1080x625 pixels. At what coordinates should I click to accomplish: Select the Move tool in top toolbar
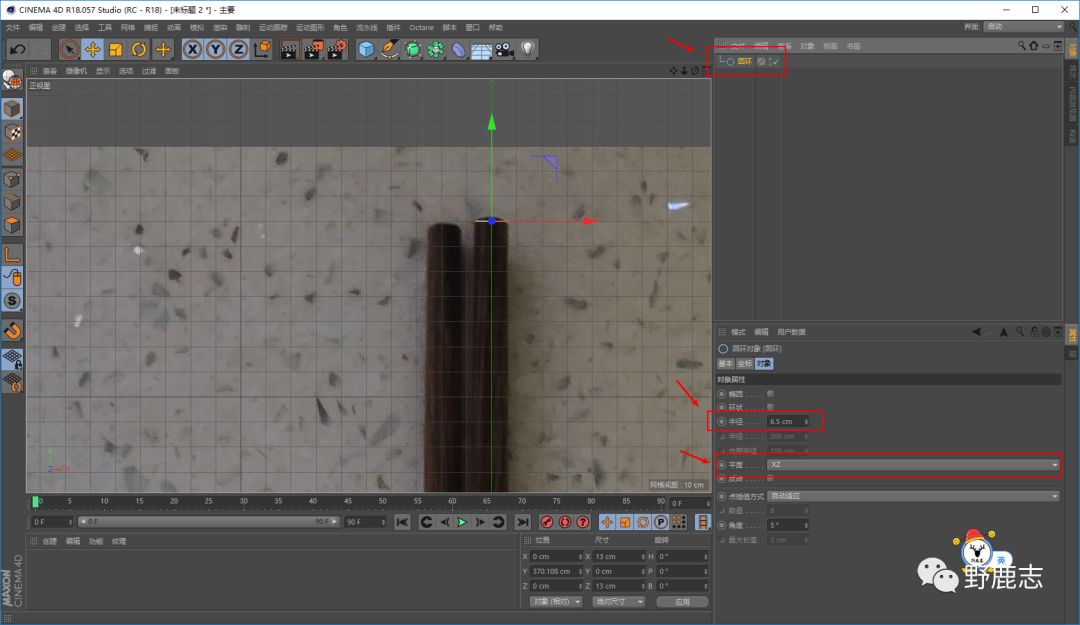pos(92,49)
